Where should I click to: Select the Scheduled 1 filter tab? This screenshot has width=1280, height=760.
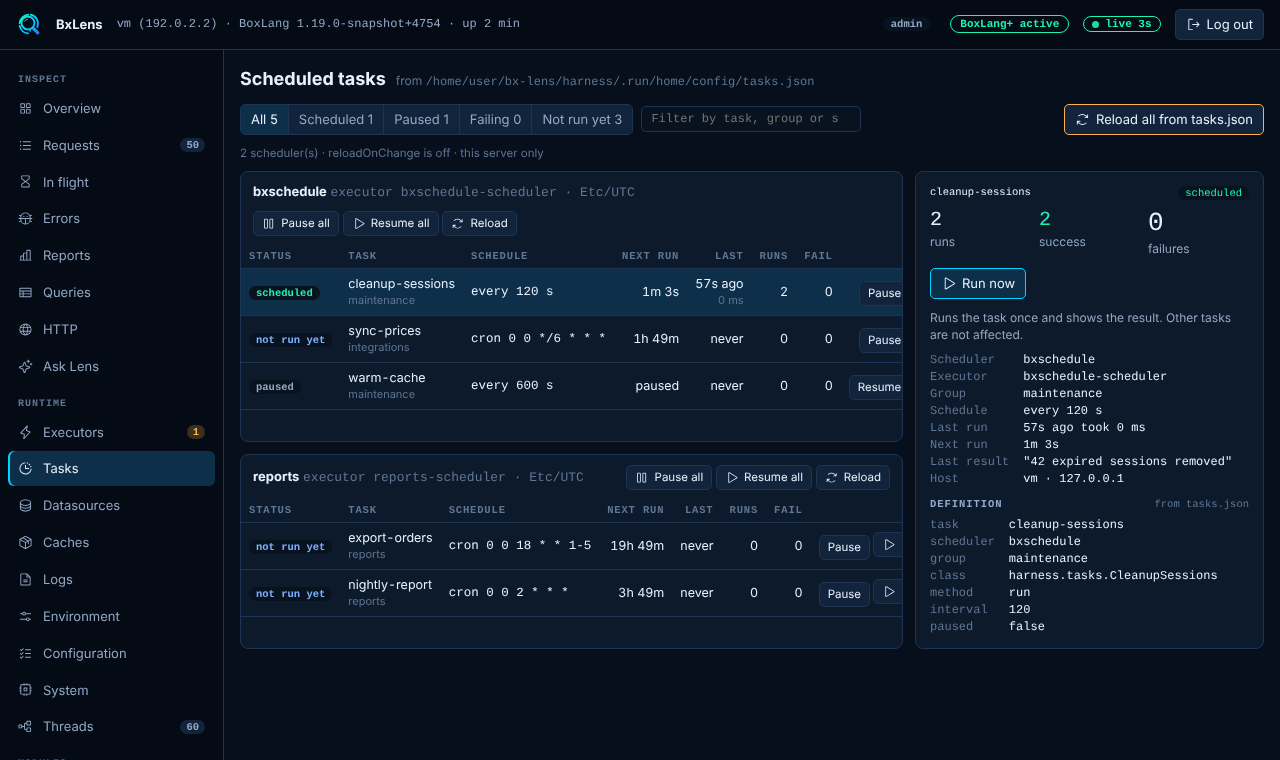pos(336,119)
